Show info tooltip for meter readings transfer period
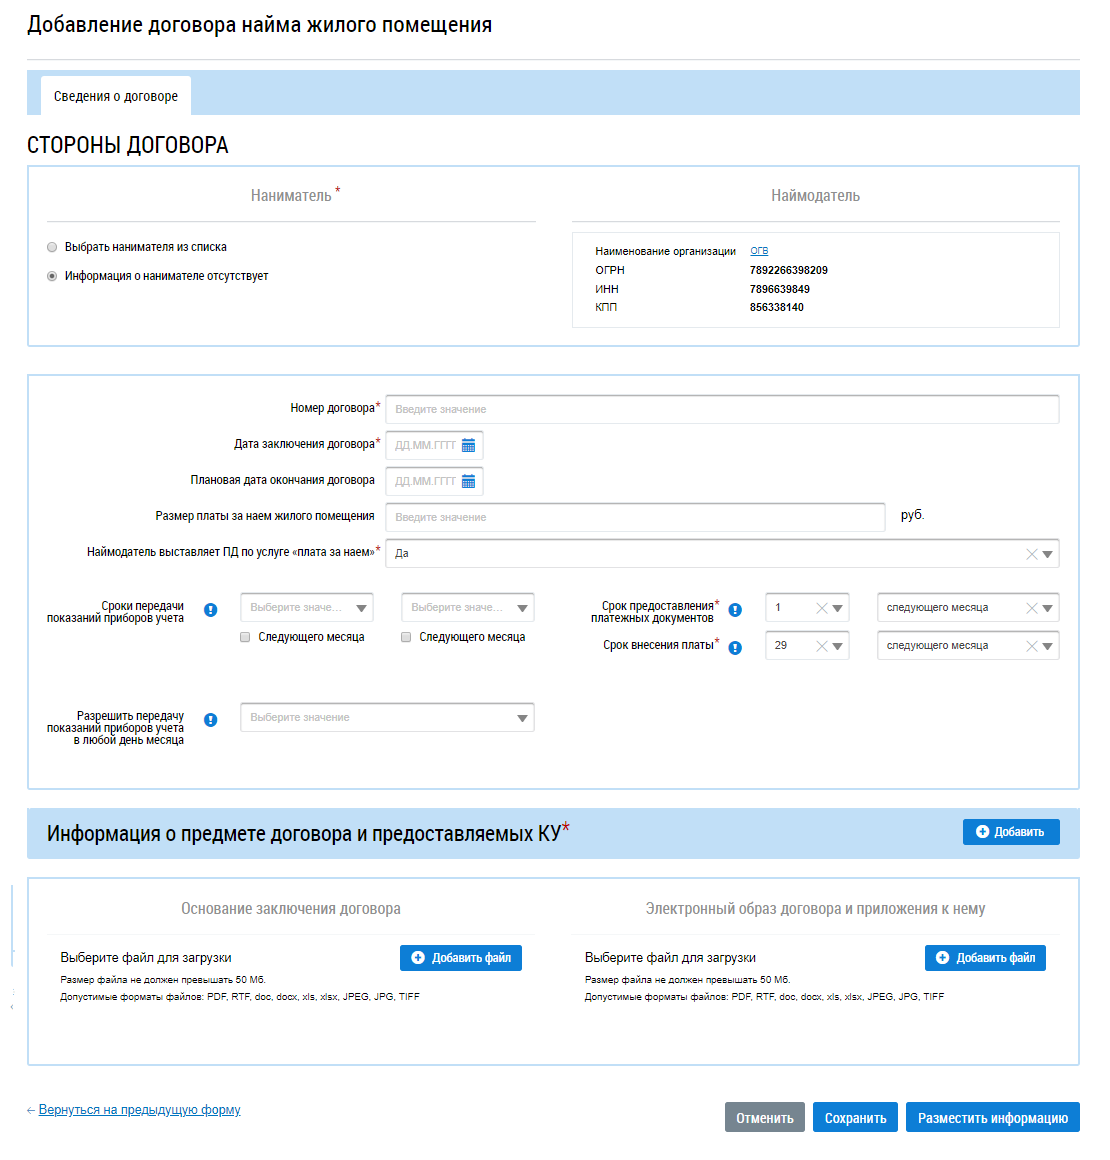1110x1160 pixels. (211, 610)
